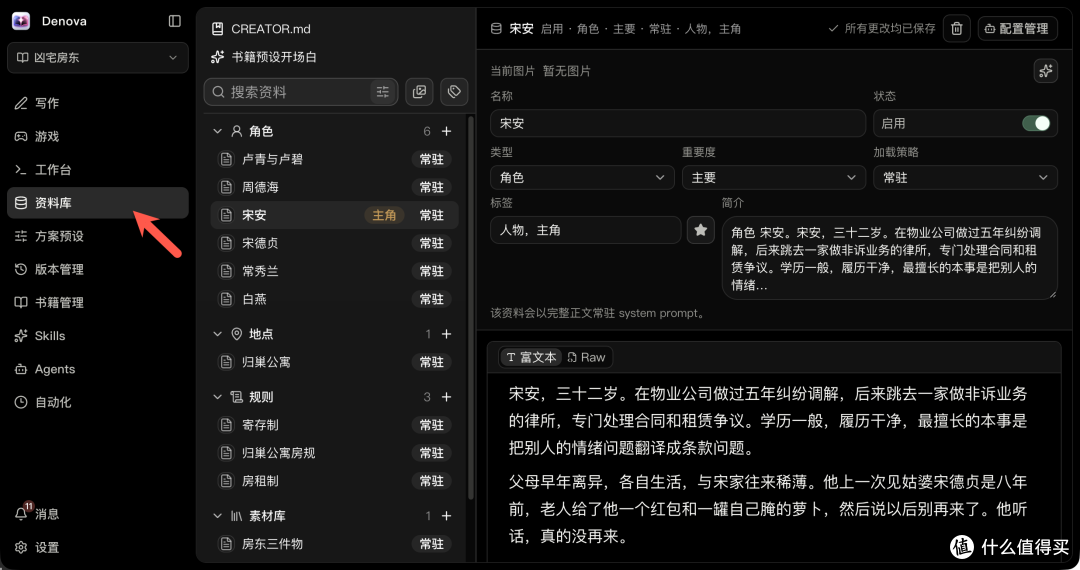Click the image gallery icon beside search
The width and height of the screenshot is (1080, 570).
pos(419,92)
